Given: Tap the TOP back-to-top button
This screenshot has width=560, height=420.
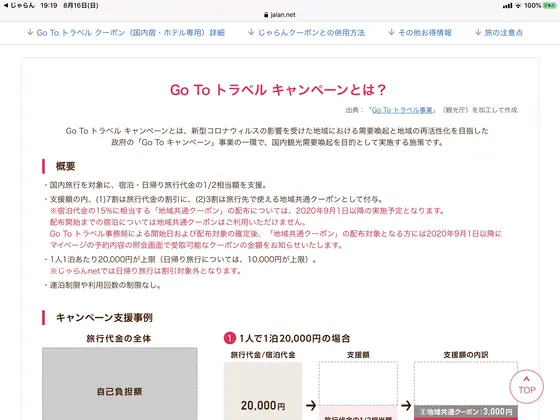Looking at the screenshot, I should [526, 386].
